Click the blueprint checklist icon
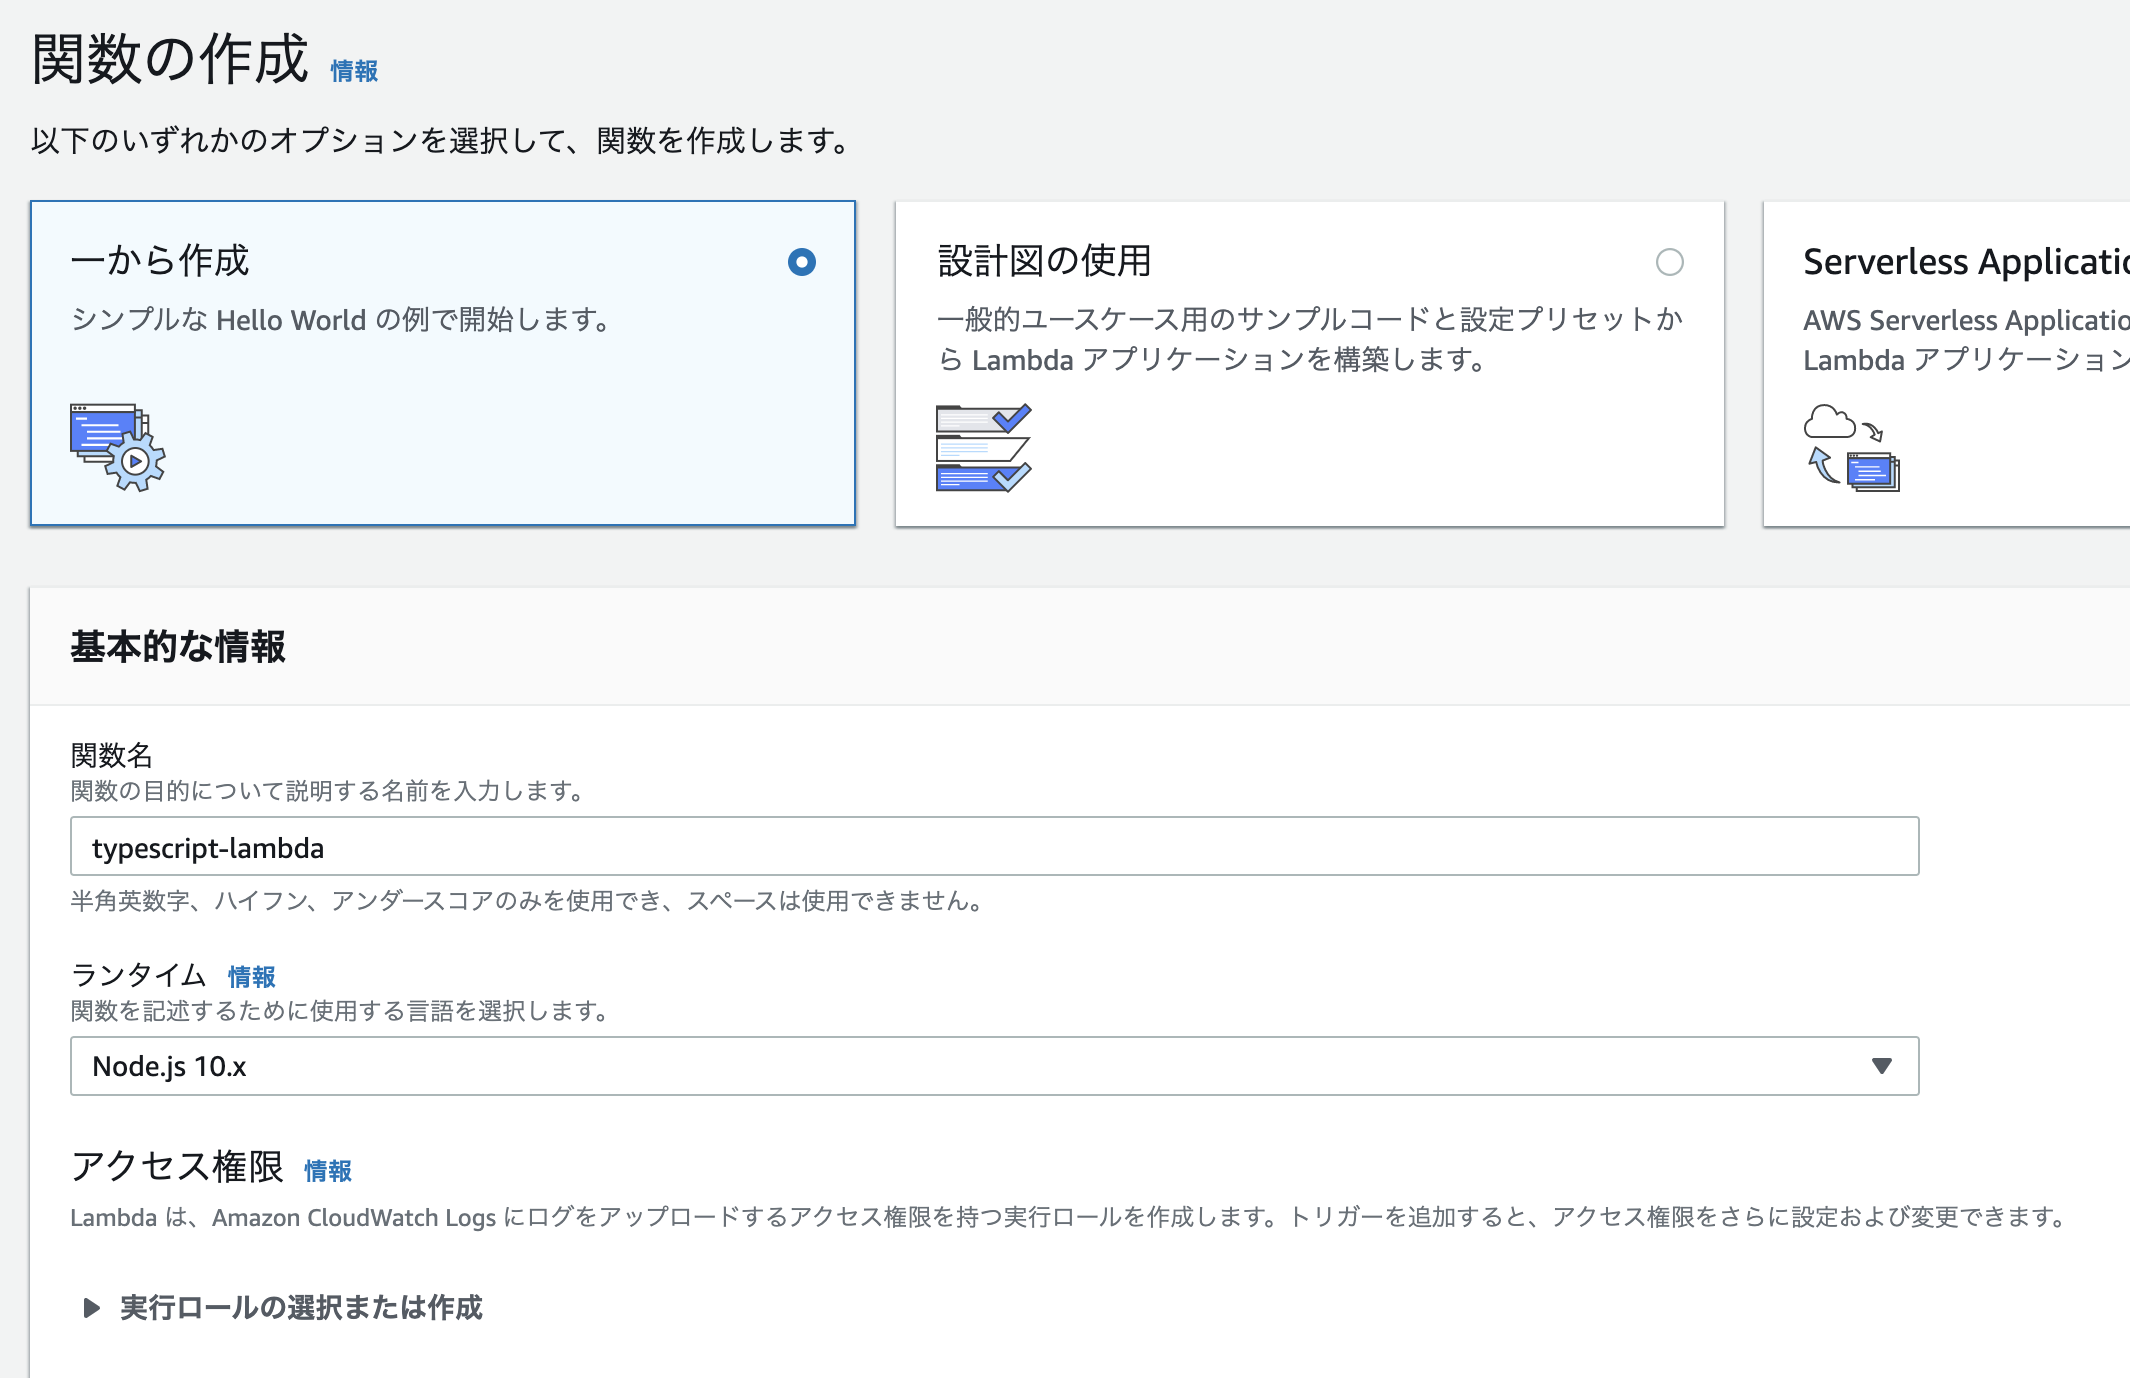The width and height of the screenshot is (2130, 1378). 983,447
